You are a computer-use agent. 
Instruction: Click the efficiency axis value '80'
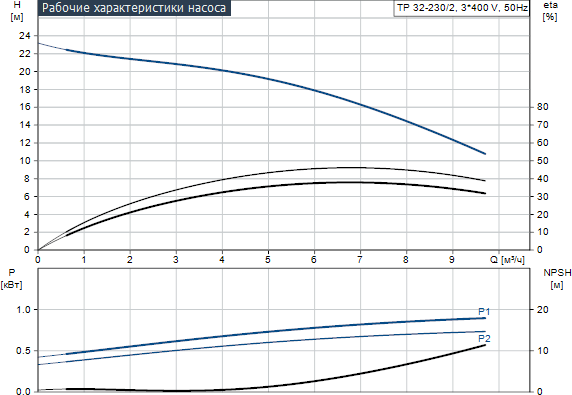coord(542,107)
